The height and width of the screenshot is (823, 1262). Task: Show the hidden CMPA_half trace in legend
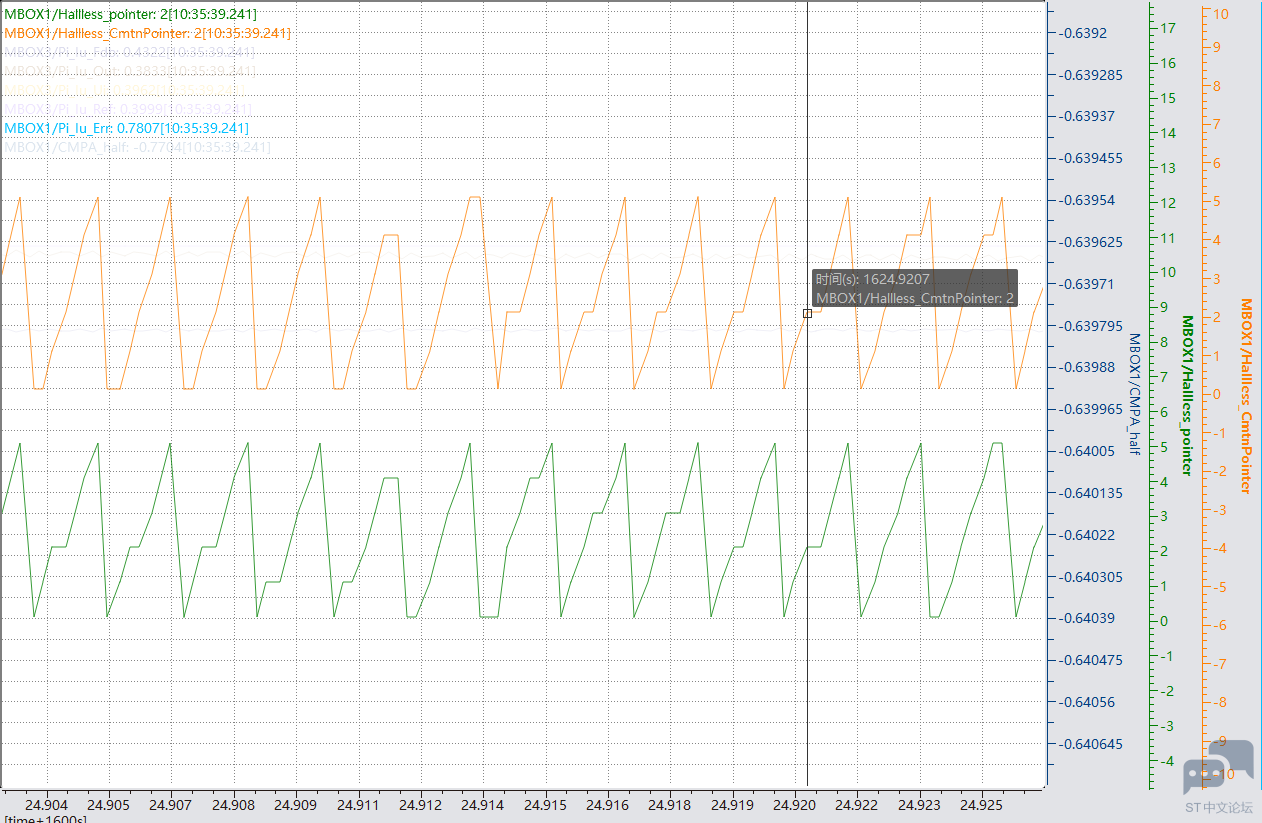pyautogui.click(x=138, y=148)
